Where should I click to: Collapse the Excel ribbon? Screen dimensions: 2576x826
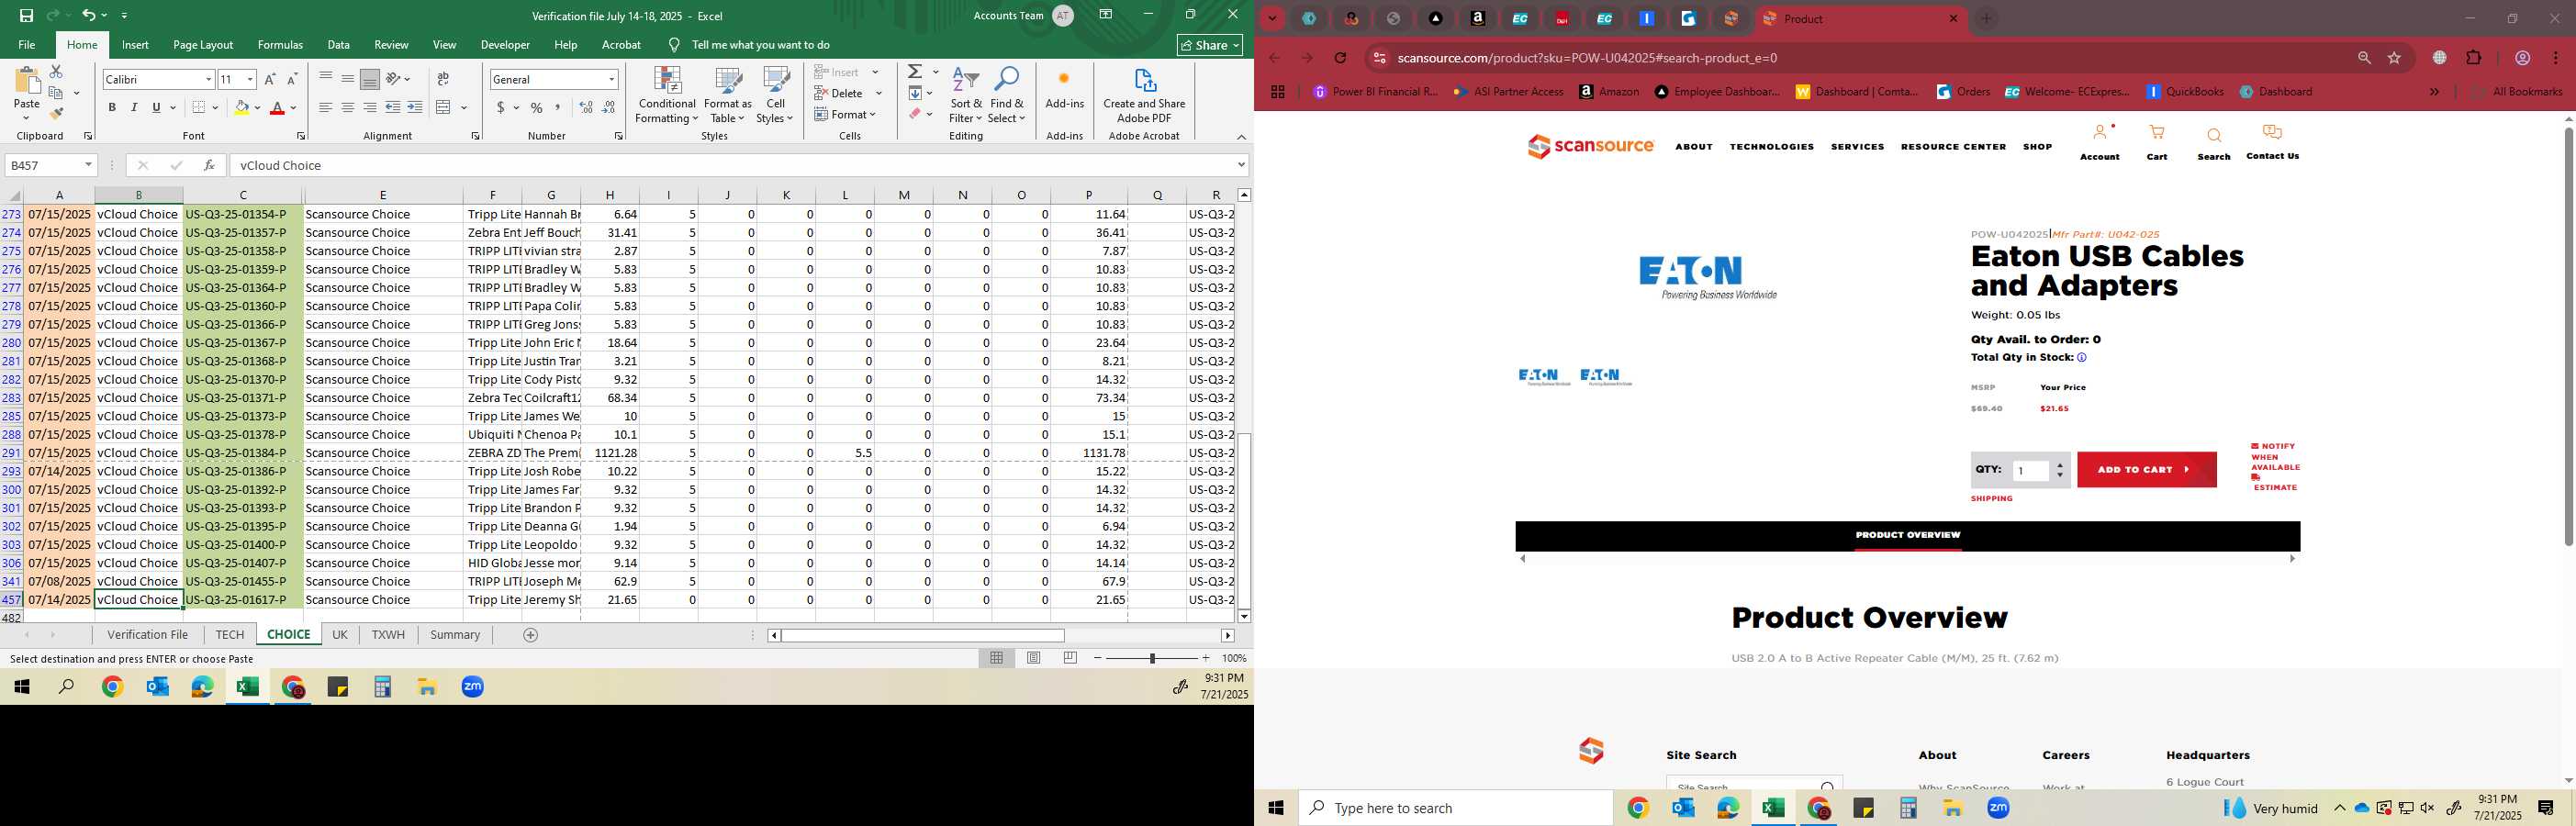(1241, 137)
